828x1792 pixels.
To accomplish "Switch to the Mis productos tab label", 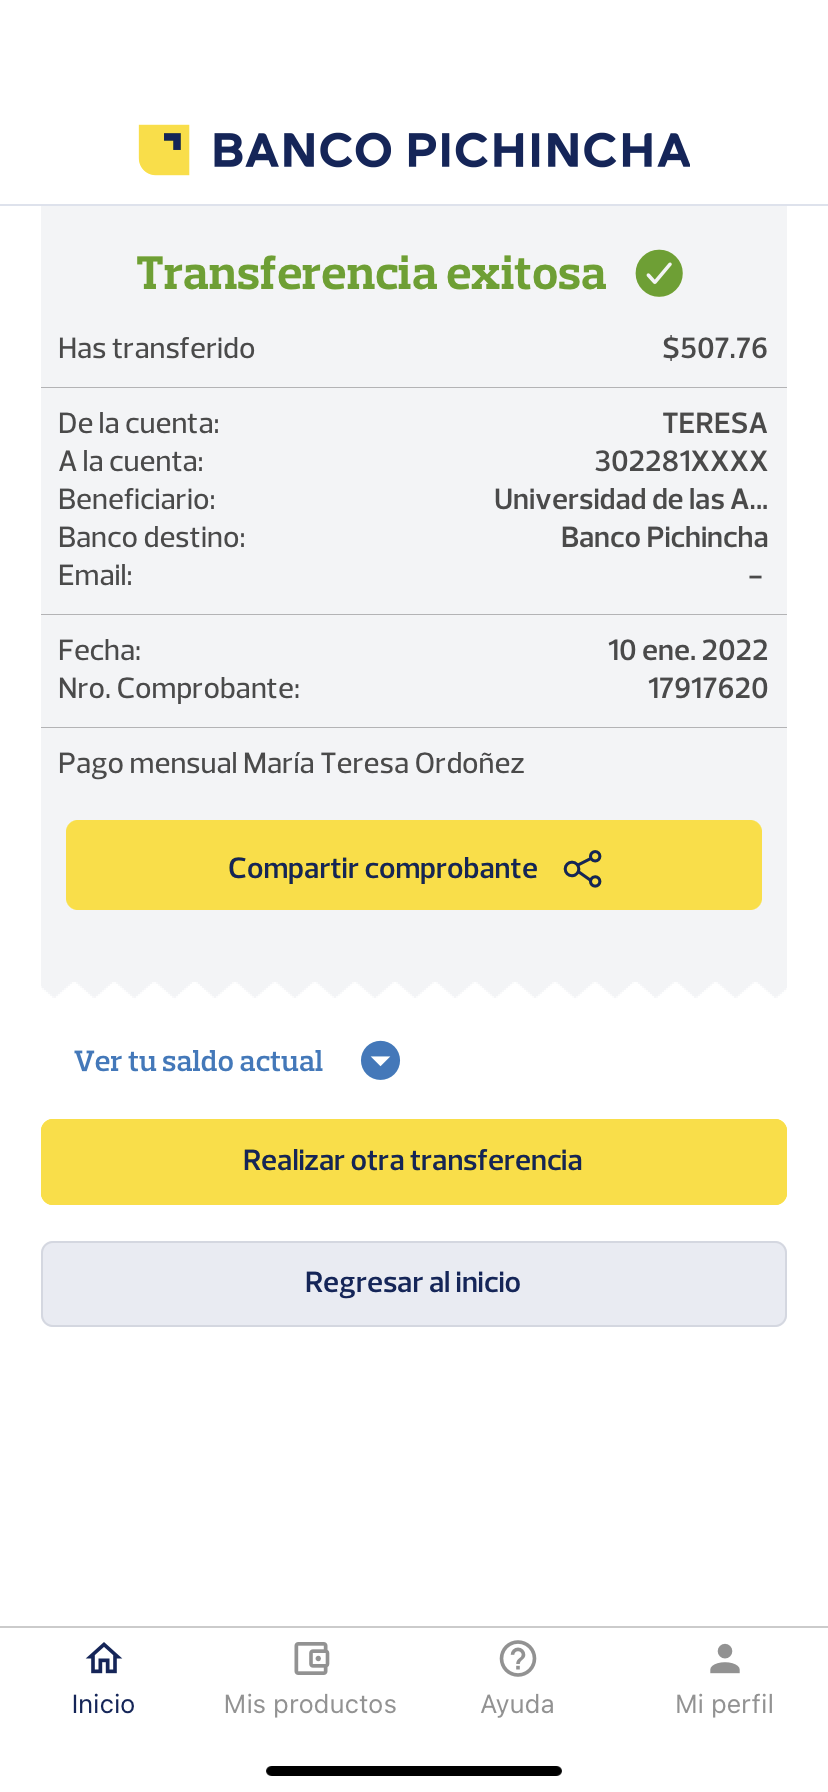I will (310, 1704).
